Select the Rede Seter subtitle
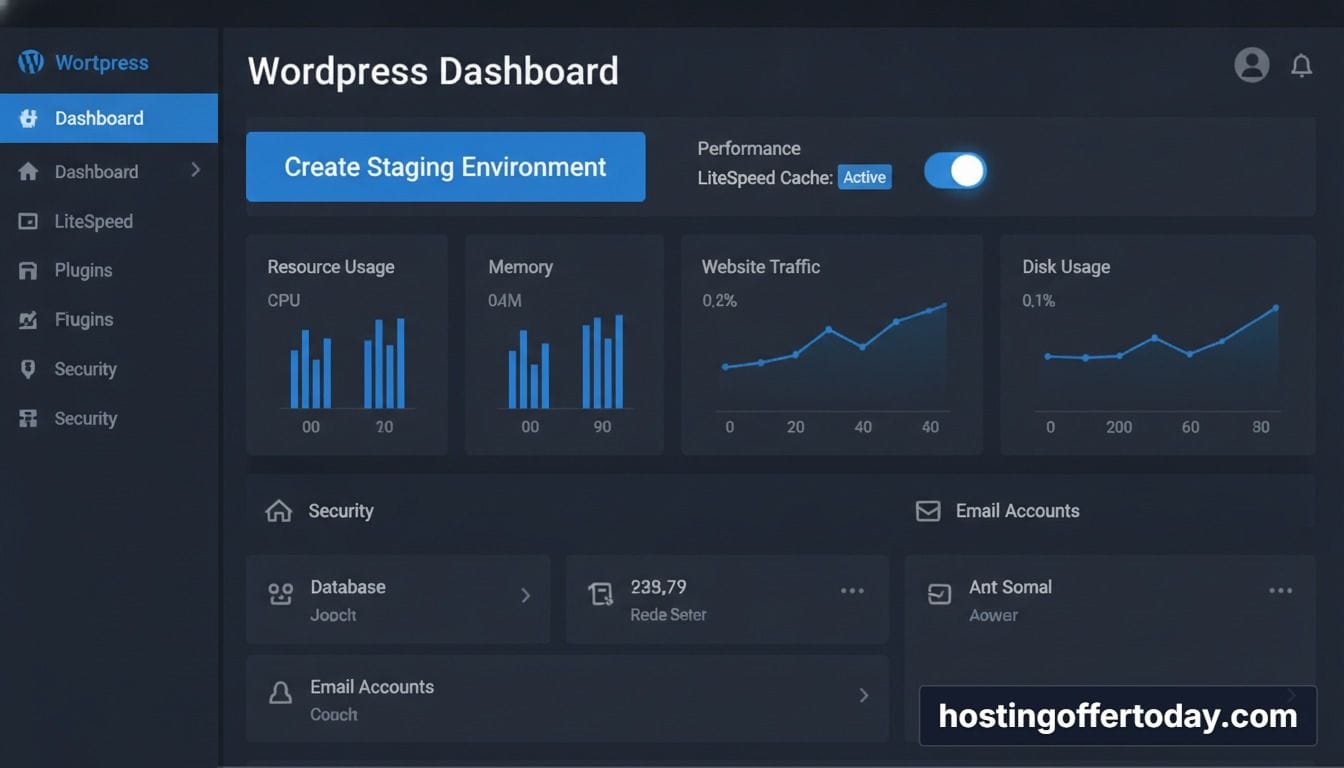 (668, 615)
